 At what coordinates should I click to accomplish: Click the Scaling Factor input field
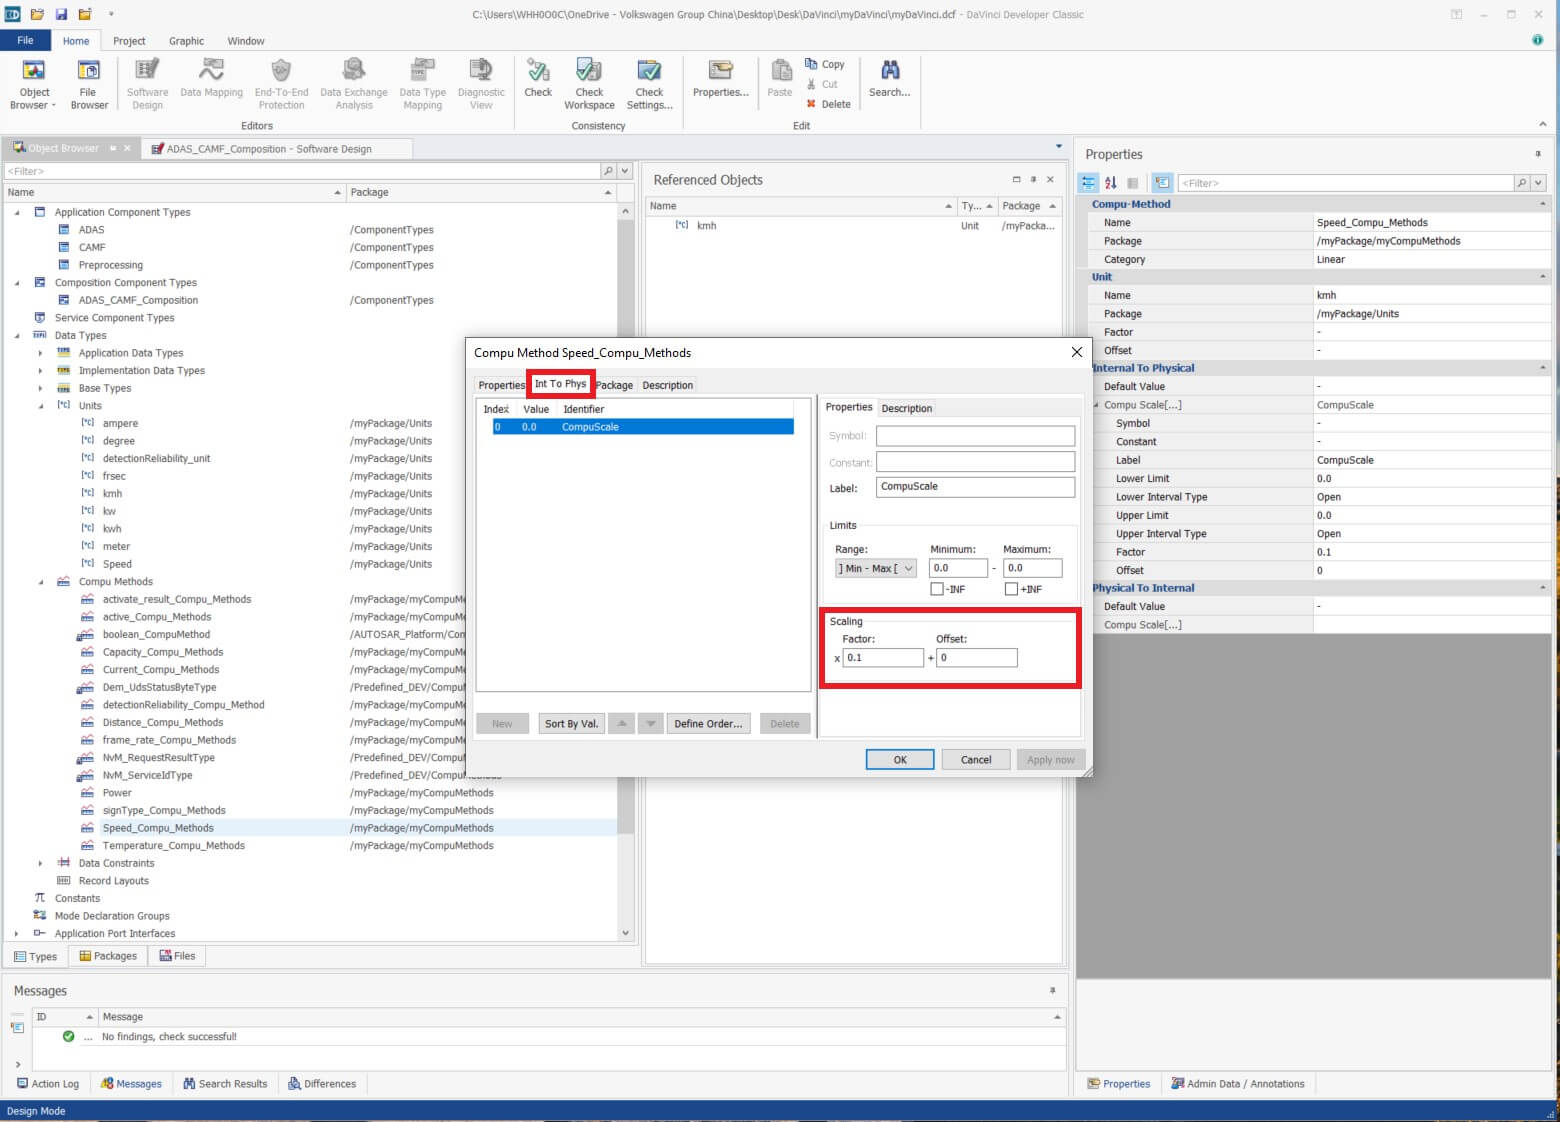pos(883,658)
